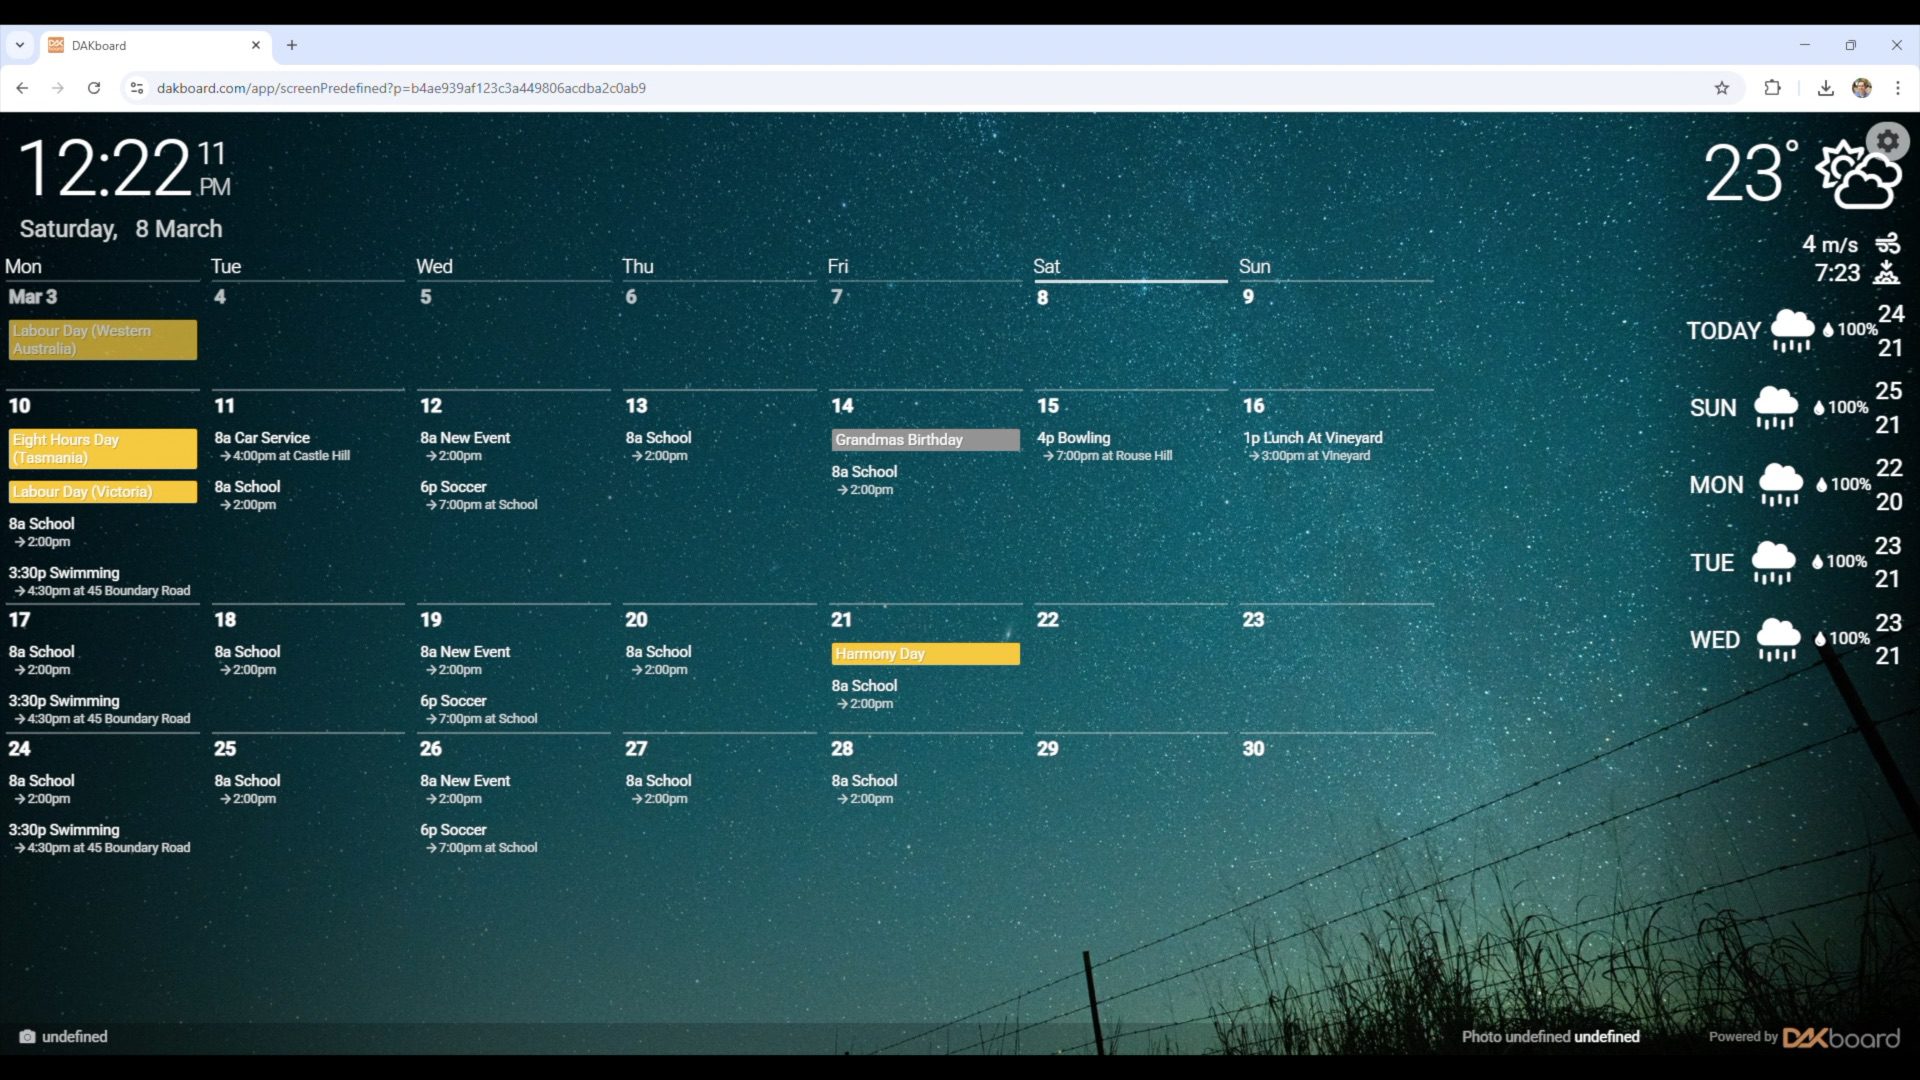Open the Chrome downloads icon
This screenshot has width=1920, height=1080.
1825,88
